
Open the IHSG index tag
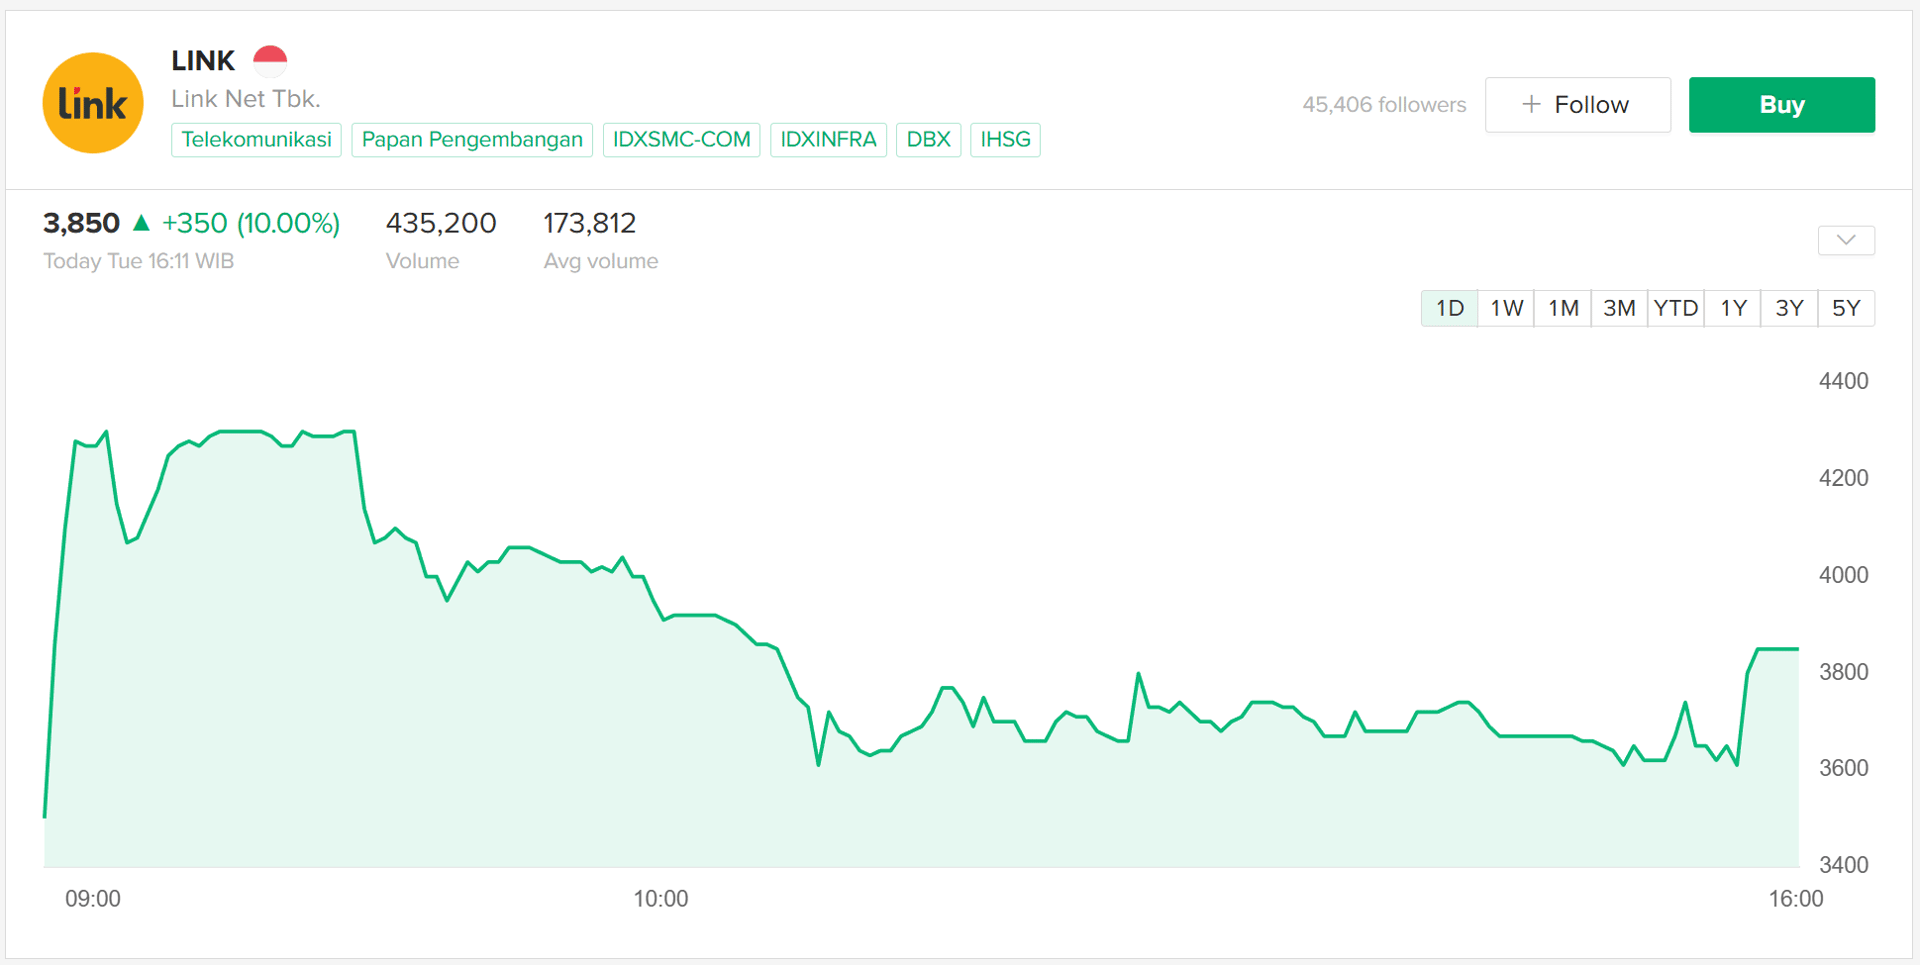pos(1006,139)
